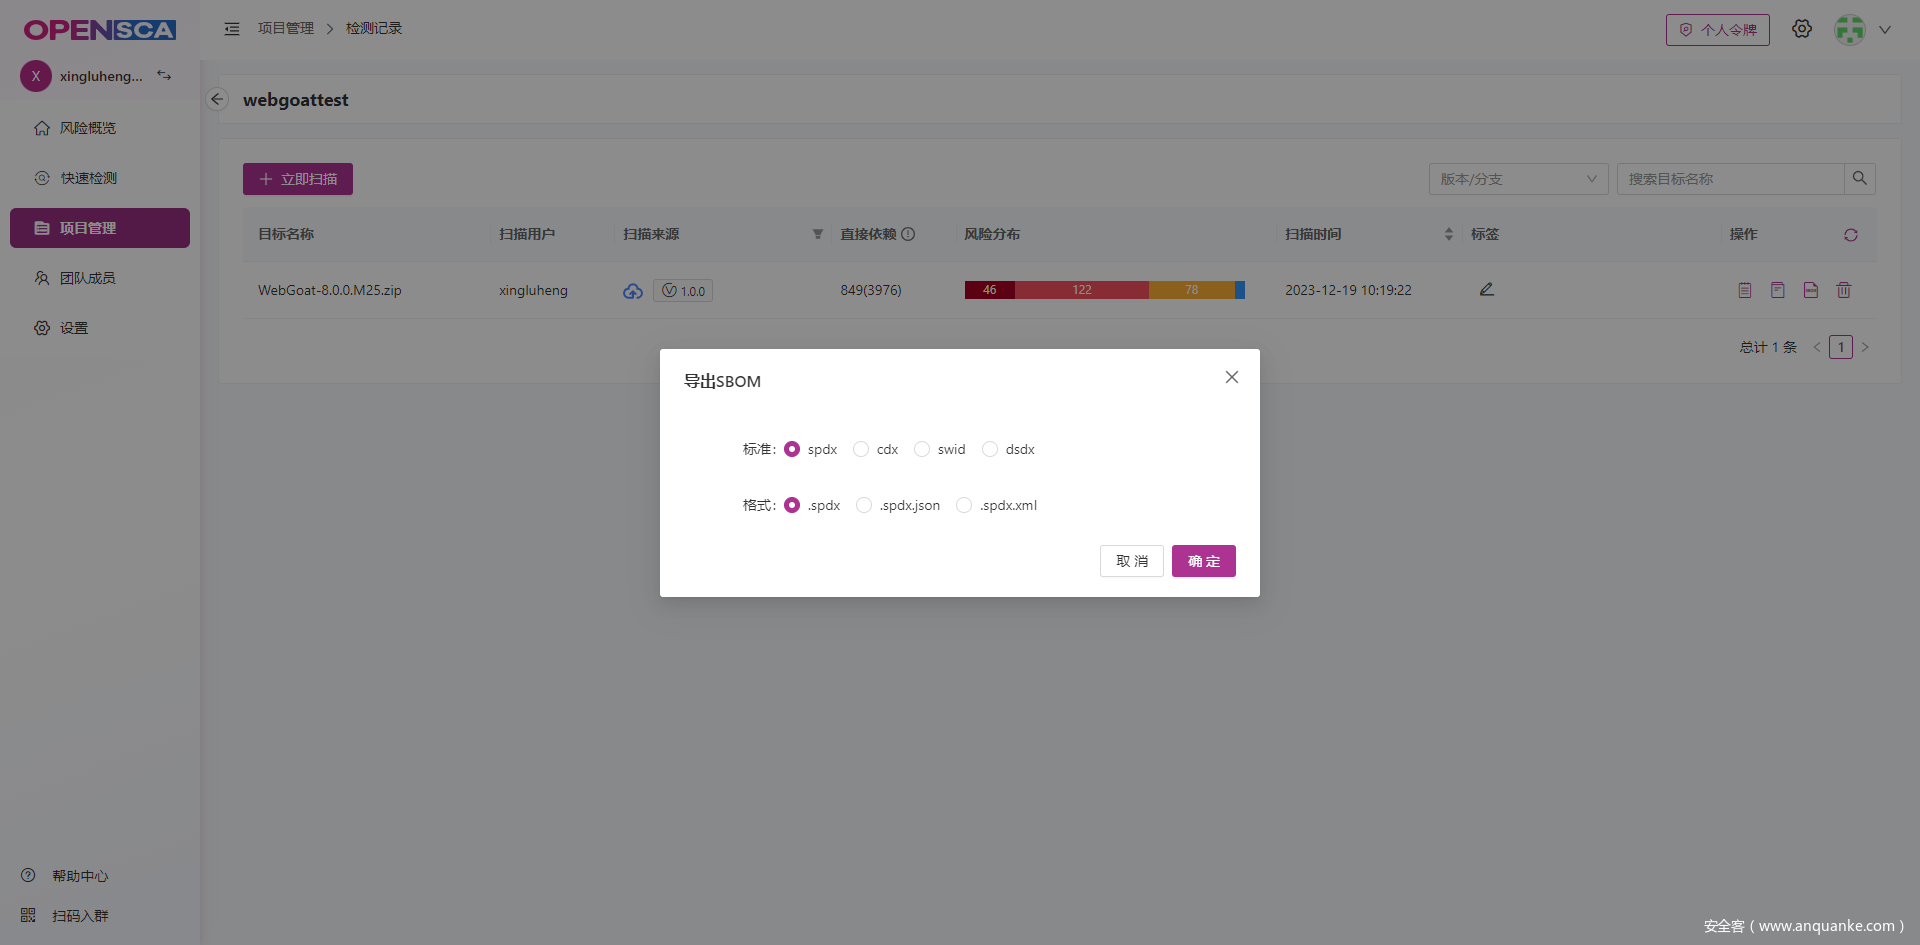Click the 取消 button in dialog
1920x945 pixels.
point(1131,561)
